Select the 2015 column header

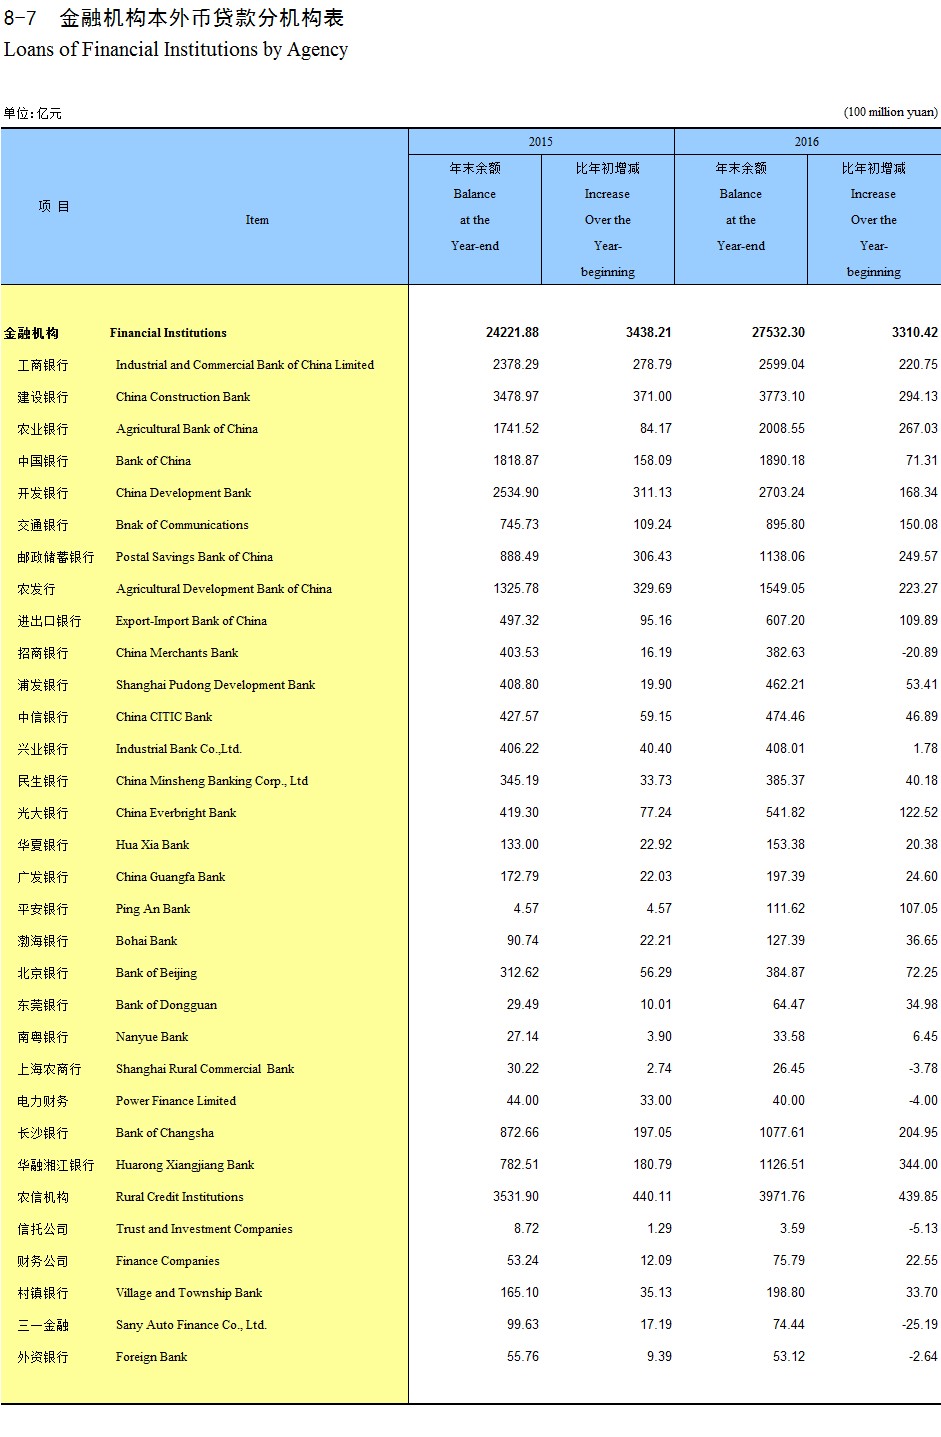point(541,142)
